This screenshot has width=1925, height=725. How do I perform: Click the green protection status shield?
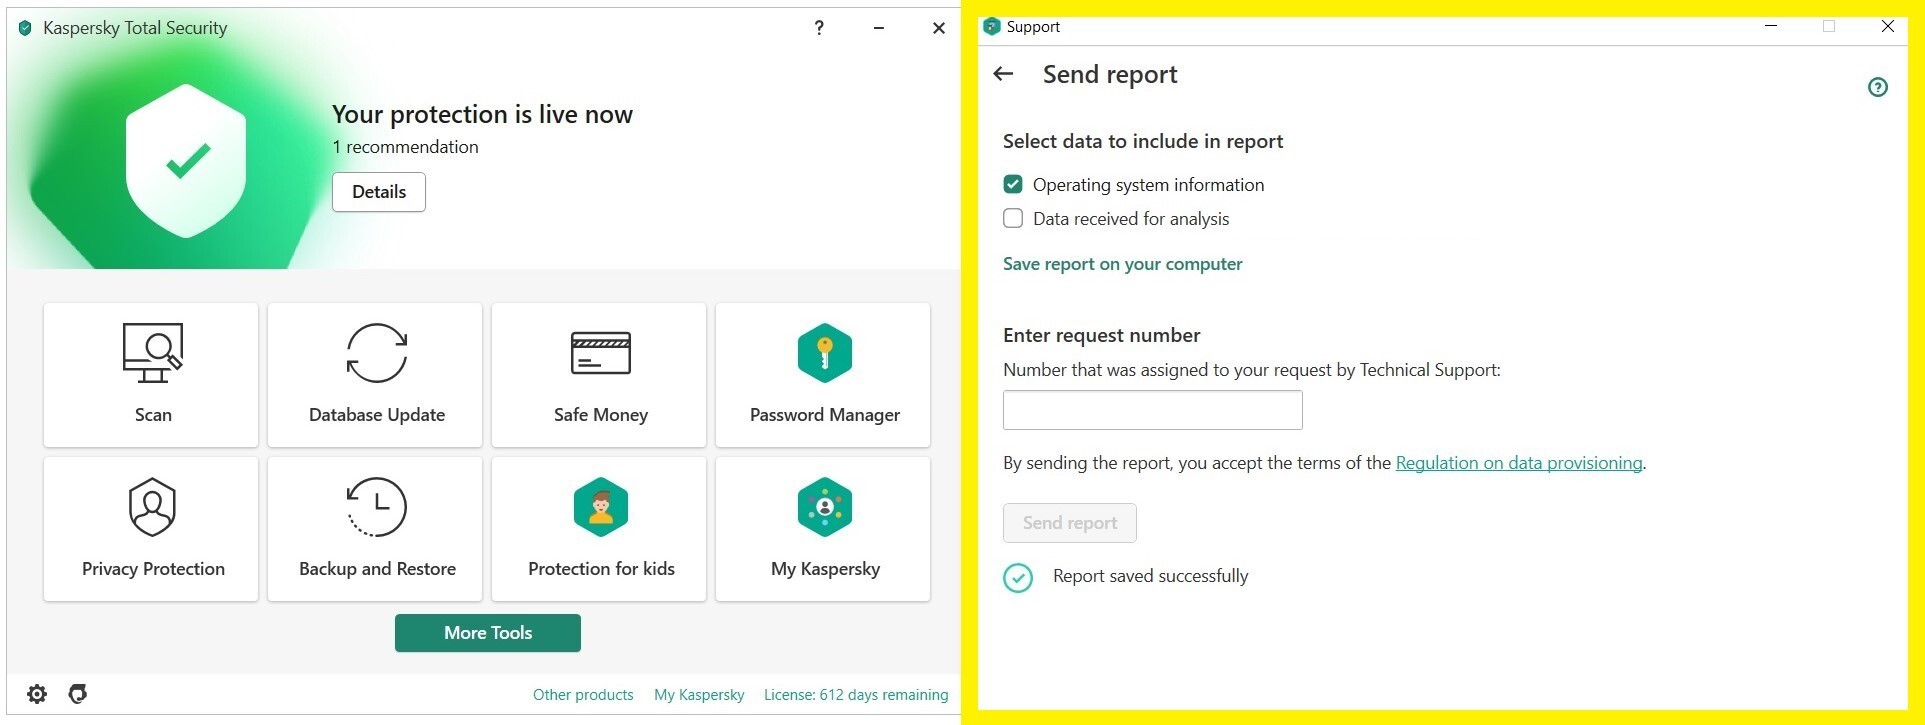coord(186,160)
